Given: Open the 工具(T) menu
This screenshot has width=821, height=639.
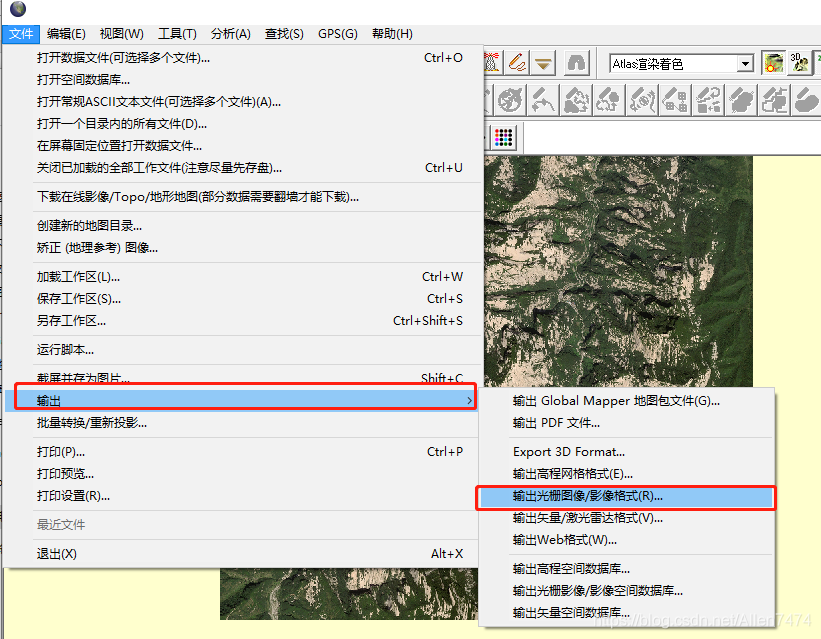Looking at the screenshot, I should [177, 34].
